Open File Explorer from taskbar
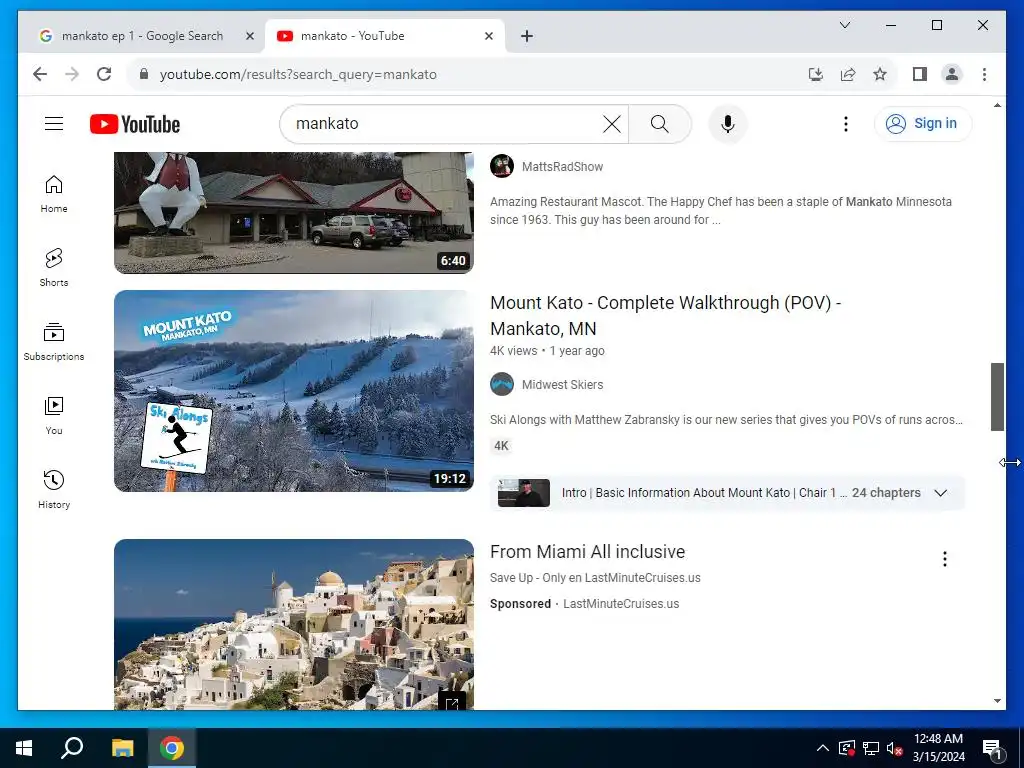 pyautogui.click(x=122, y=748)
